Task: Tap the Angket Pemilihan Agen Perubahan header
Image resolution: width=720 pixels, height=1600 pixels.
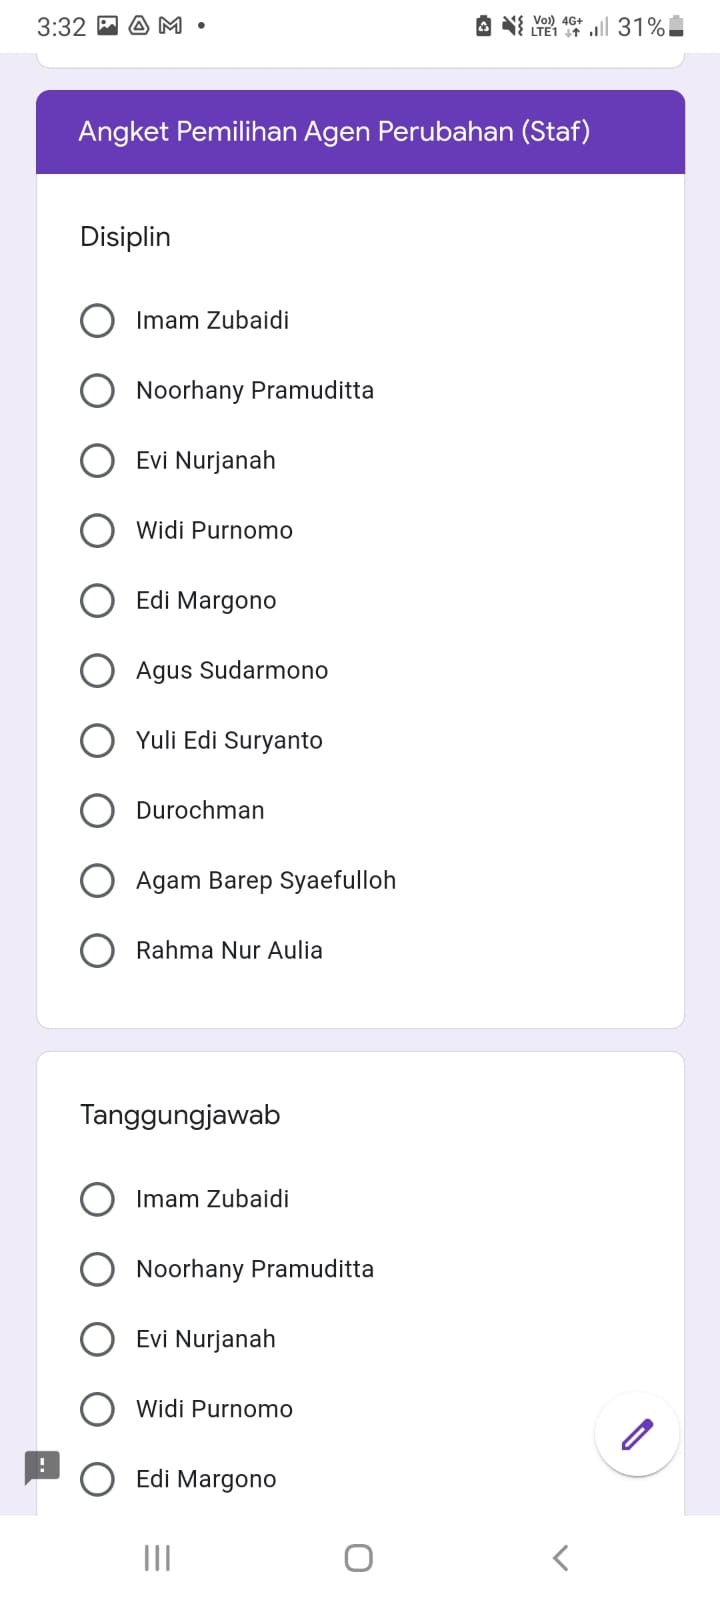Action: click(334, 132)
